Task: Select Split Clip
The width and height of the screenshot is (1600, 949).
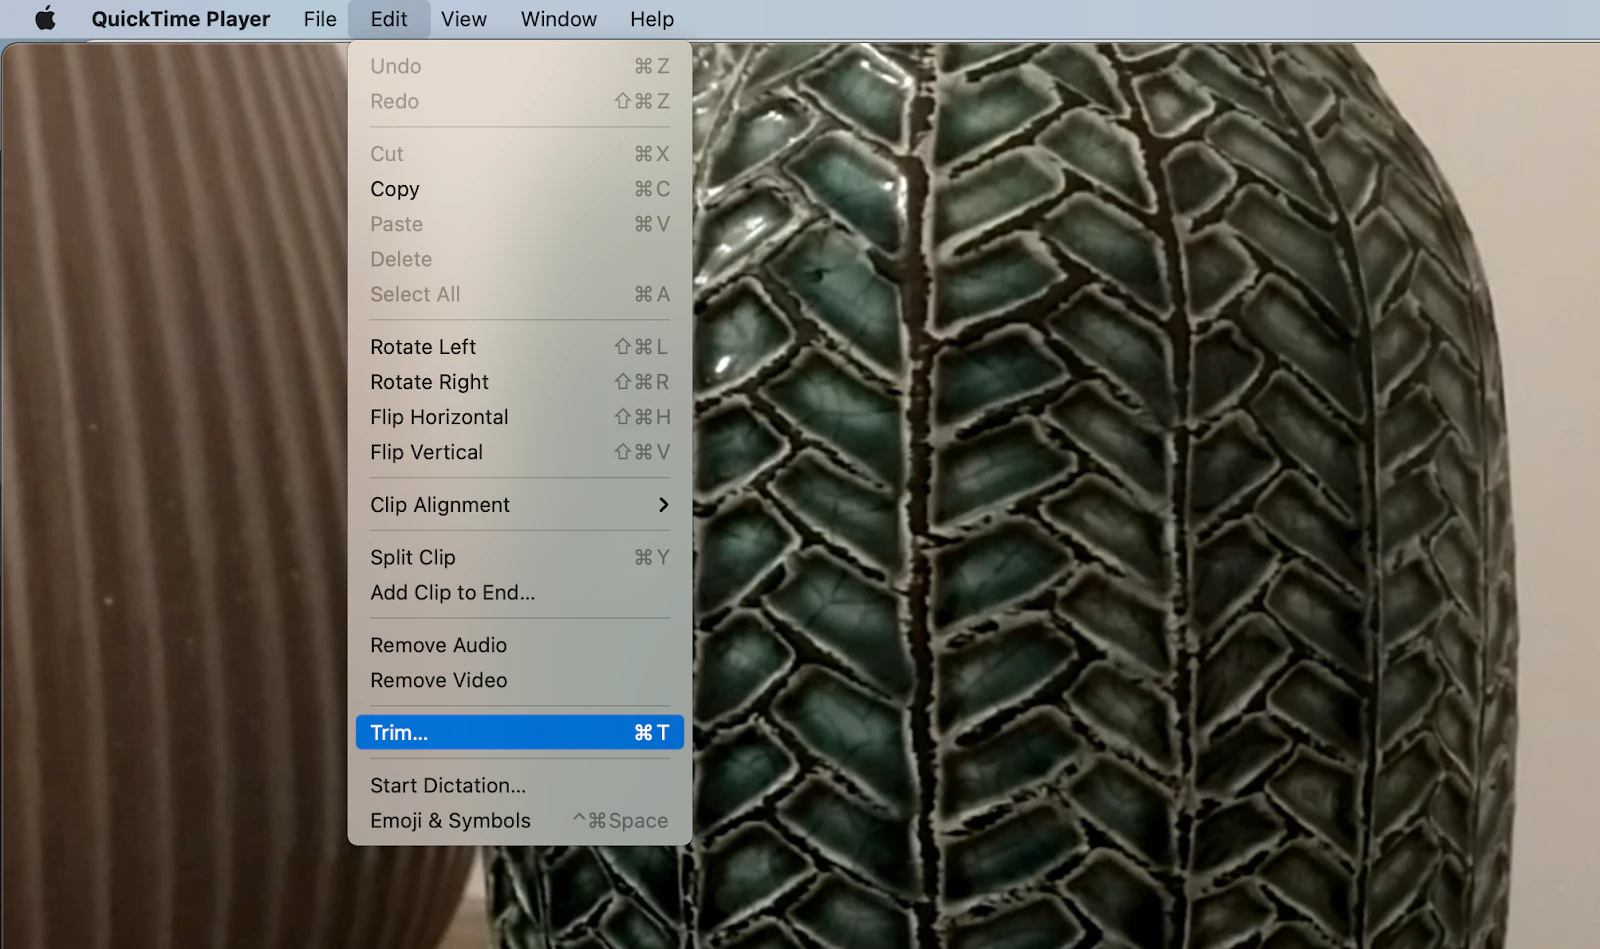Action: pyautogui.click(x=413, y=557)
